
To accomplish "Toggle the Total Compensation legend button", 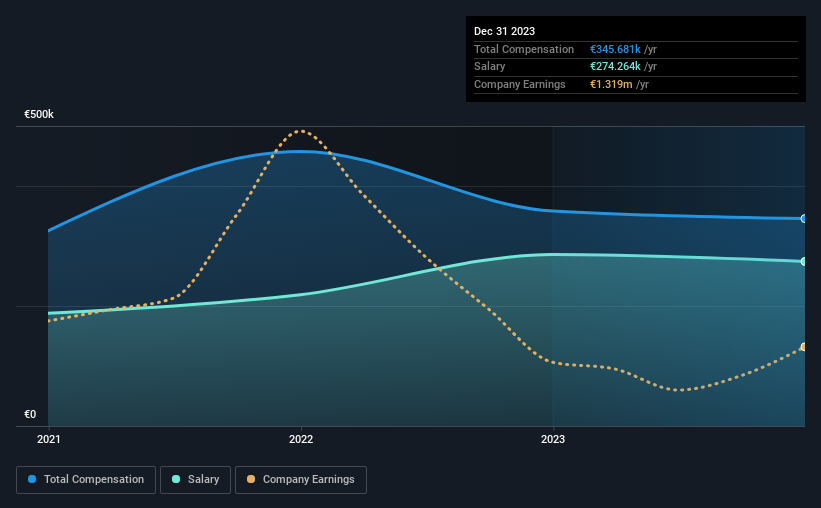I will [x=86, y=480].
